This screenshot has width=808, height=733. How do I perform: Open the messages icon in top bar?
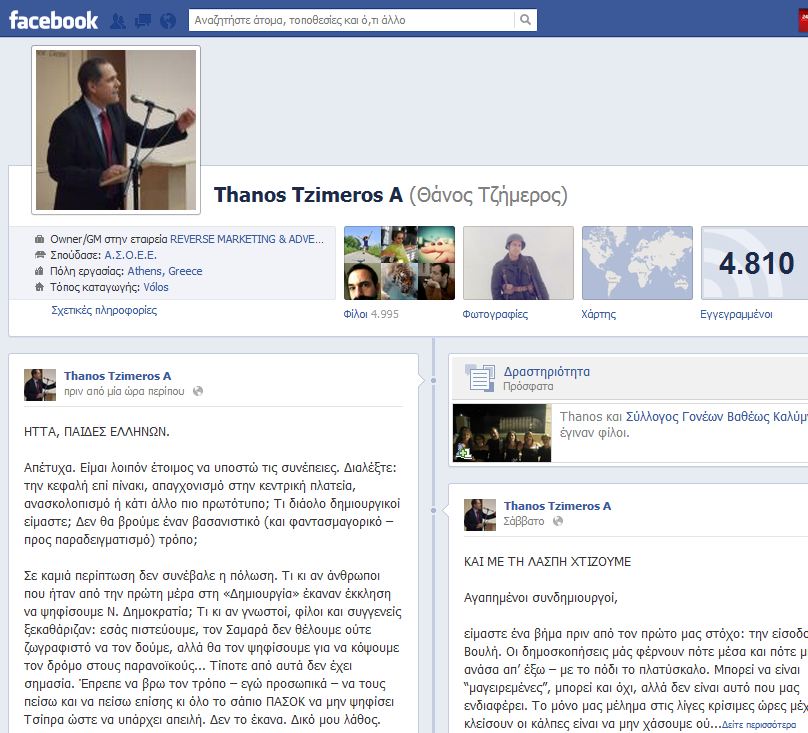point(142,20)
